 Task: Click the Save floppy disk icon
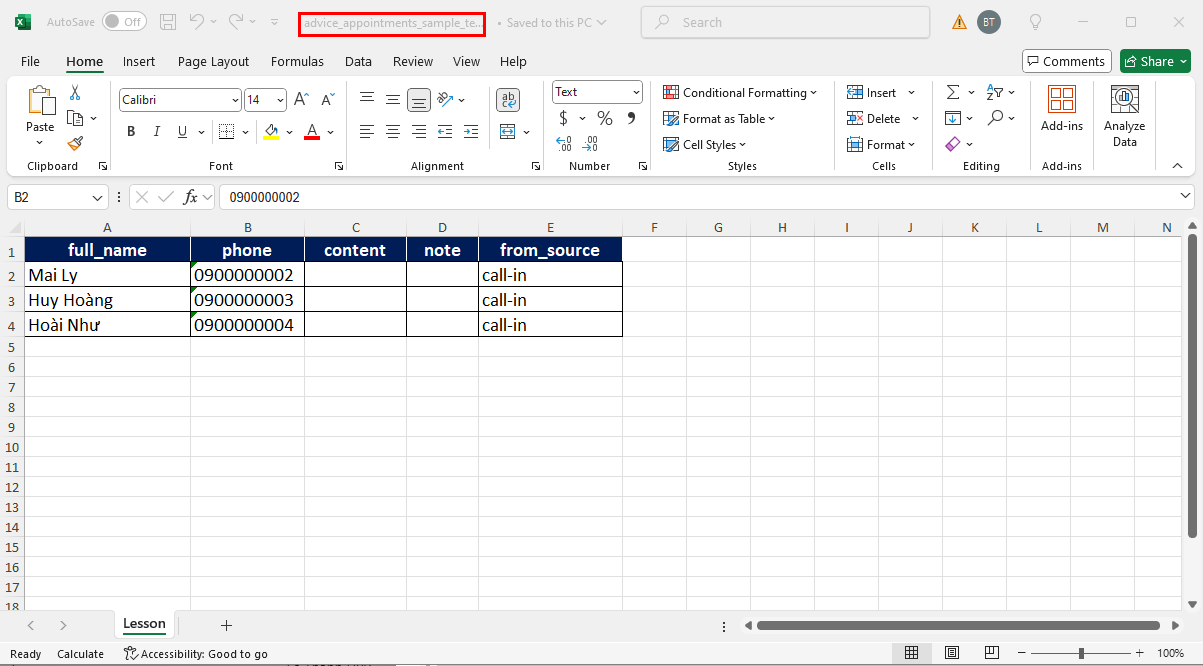point(168,22)
